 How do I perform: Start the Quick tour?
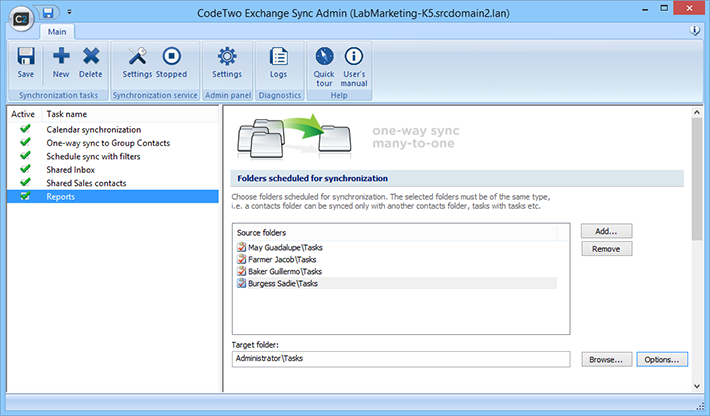[x=324, y=67]
